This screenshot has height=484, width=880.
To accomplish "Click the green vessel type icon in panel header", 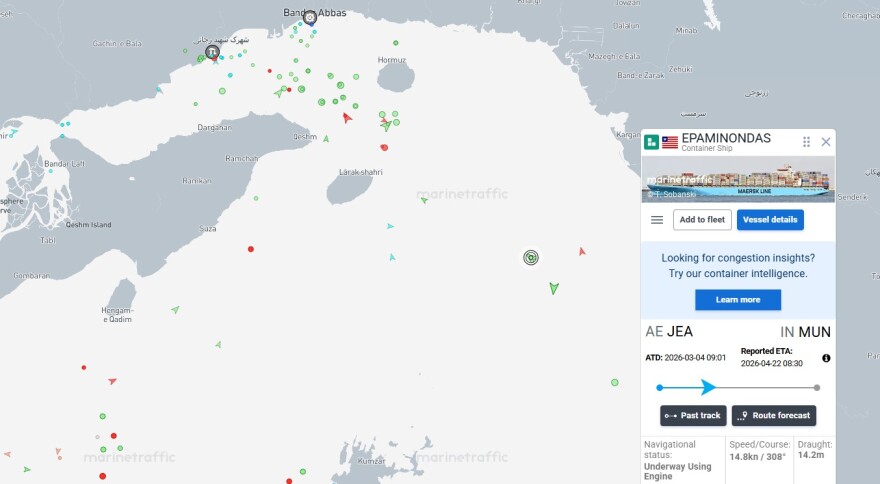I will coord(651,143).
